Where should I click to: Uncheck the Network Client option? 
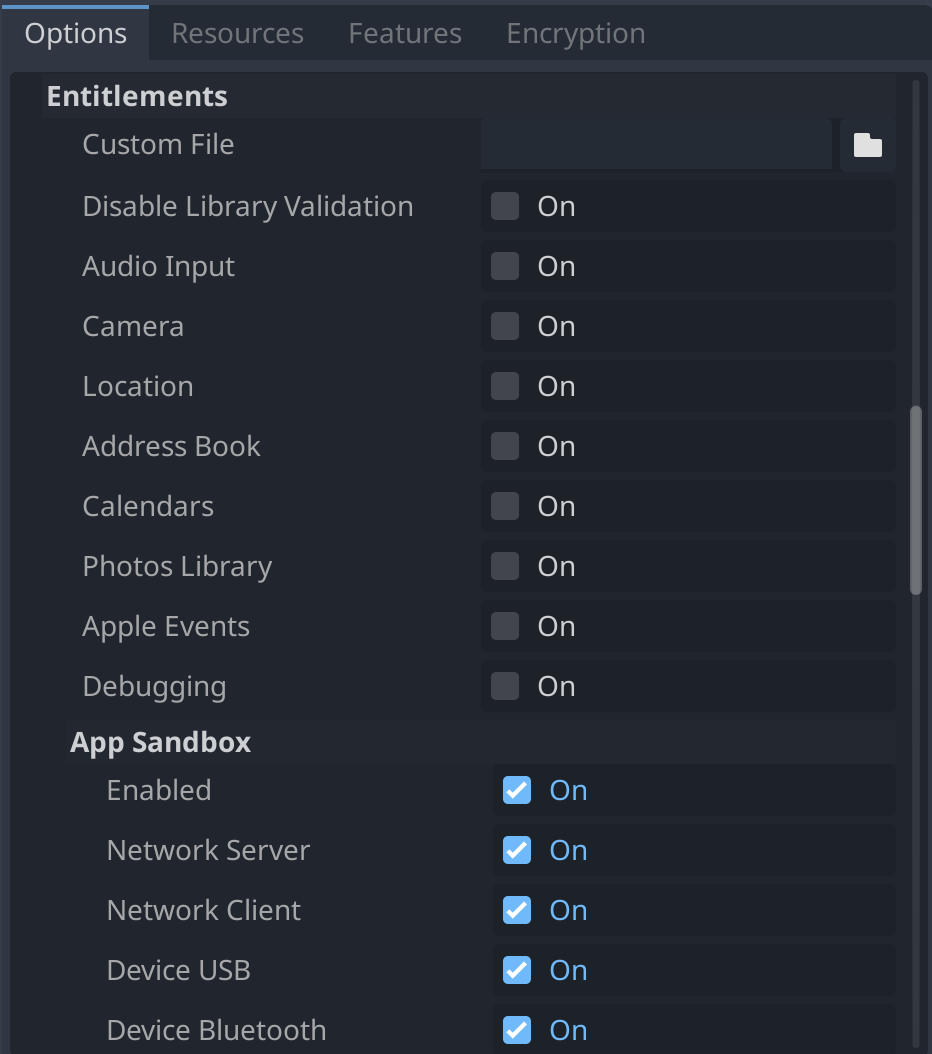(x=517, y=910)
